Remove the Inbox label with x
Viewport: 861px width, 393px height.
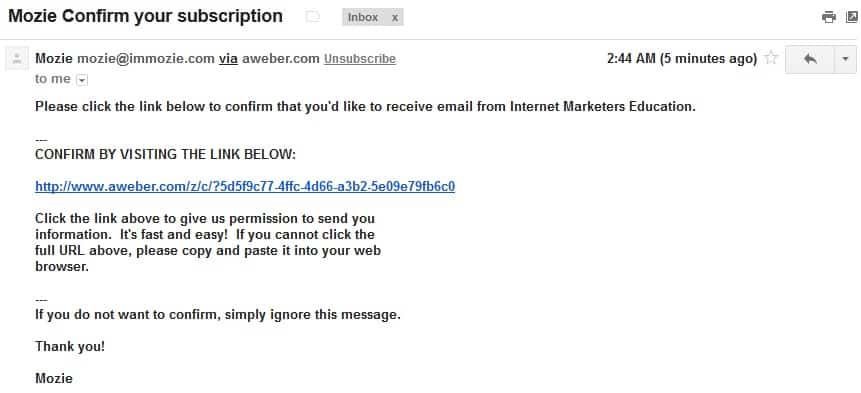pyautogui.click(x=394, y=18)
